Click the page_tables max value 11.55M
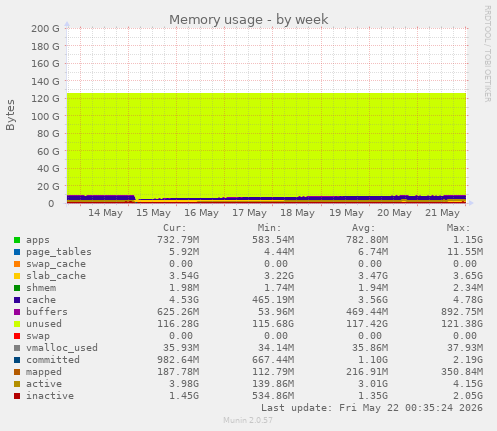 coord(465,252)
